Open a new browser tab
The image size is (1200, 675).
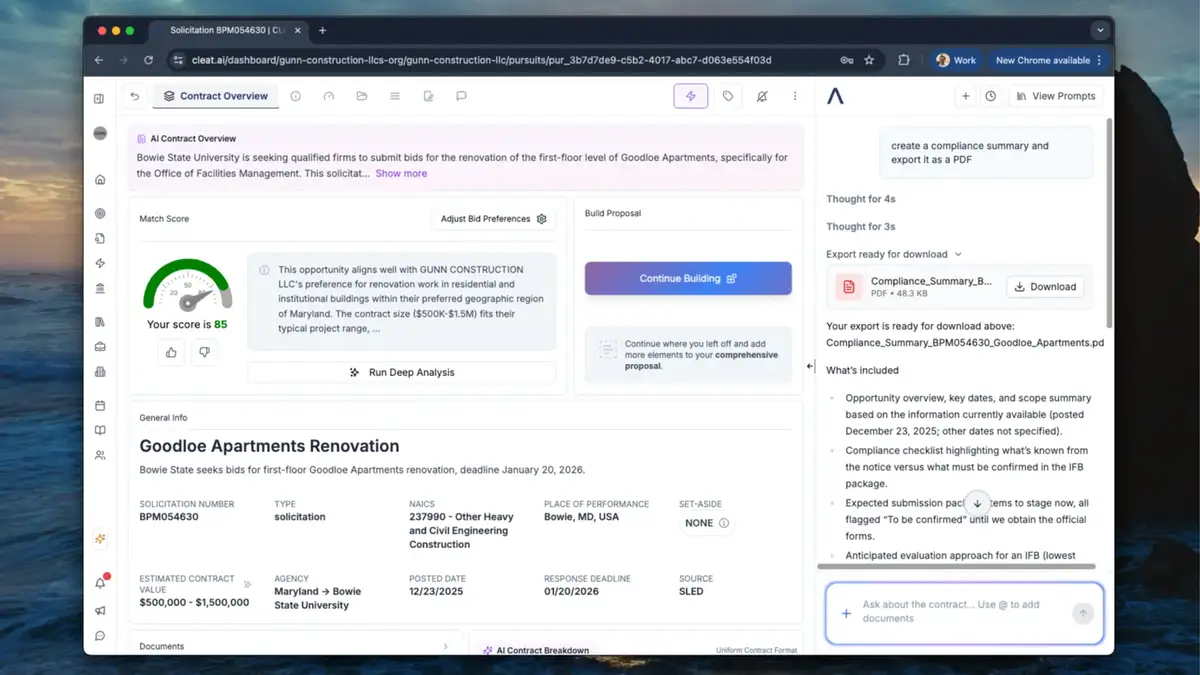322,30
